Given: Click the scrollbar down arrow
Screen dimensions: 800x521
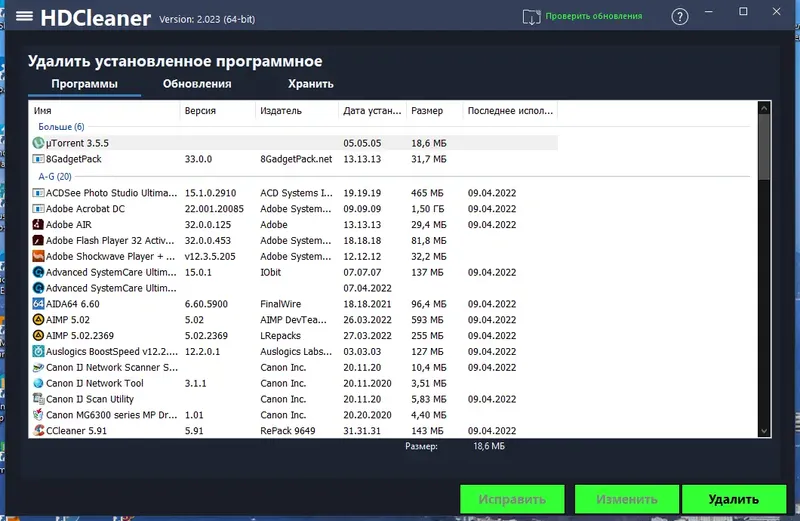Looking at the screenshot, I should [764, 431].
